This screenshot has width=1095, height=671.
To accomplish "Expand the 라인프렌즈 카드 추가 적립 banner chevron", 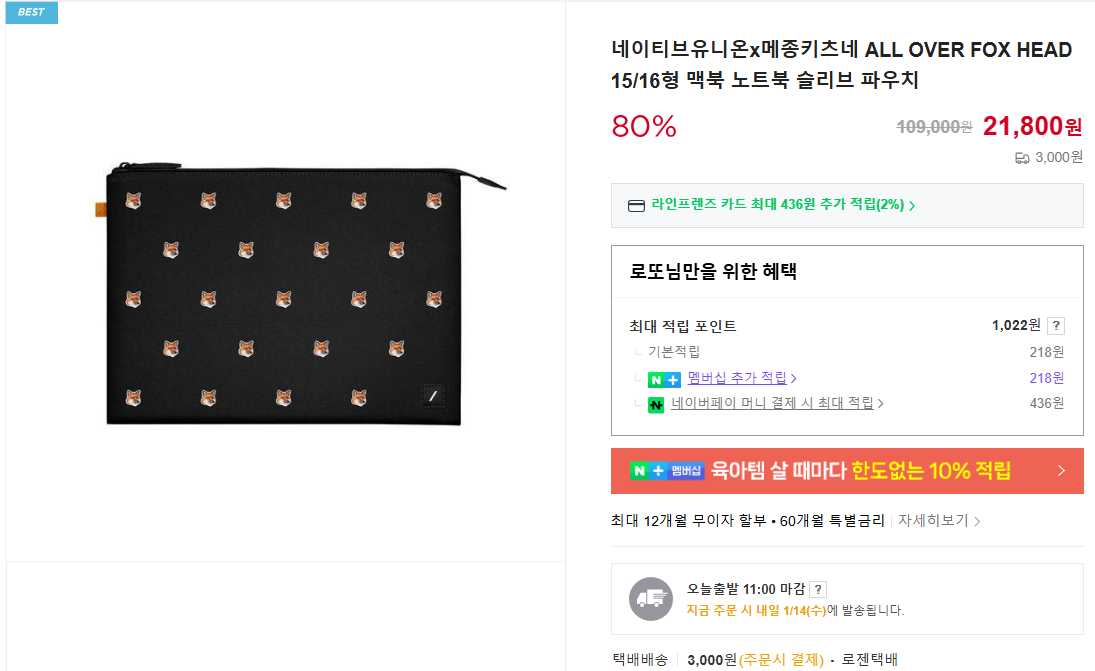I will (913, 206).
